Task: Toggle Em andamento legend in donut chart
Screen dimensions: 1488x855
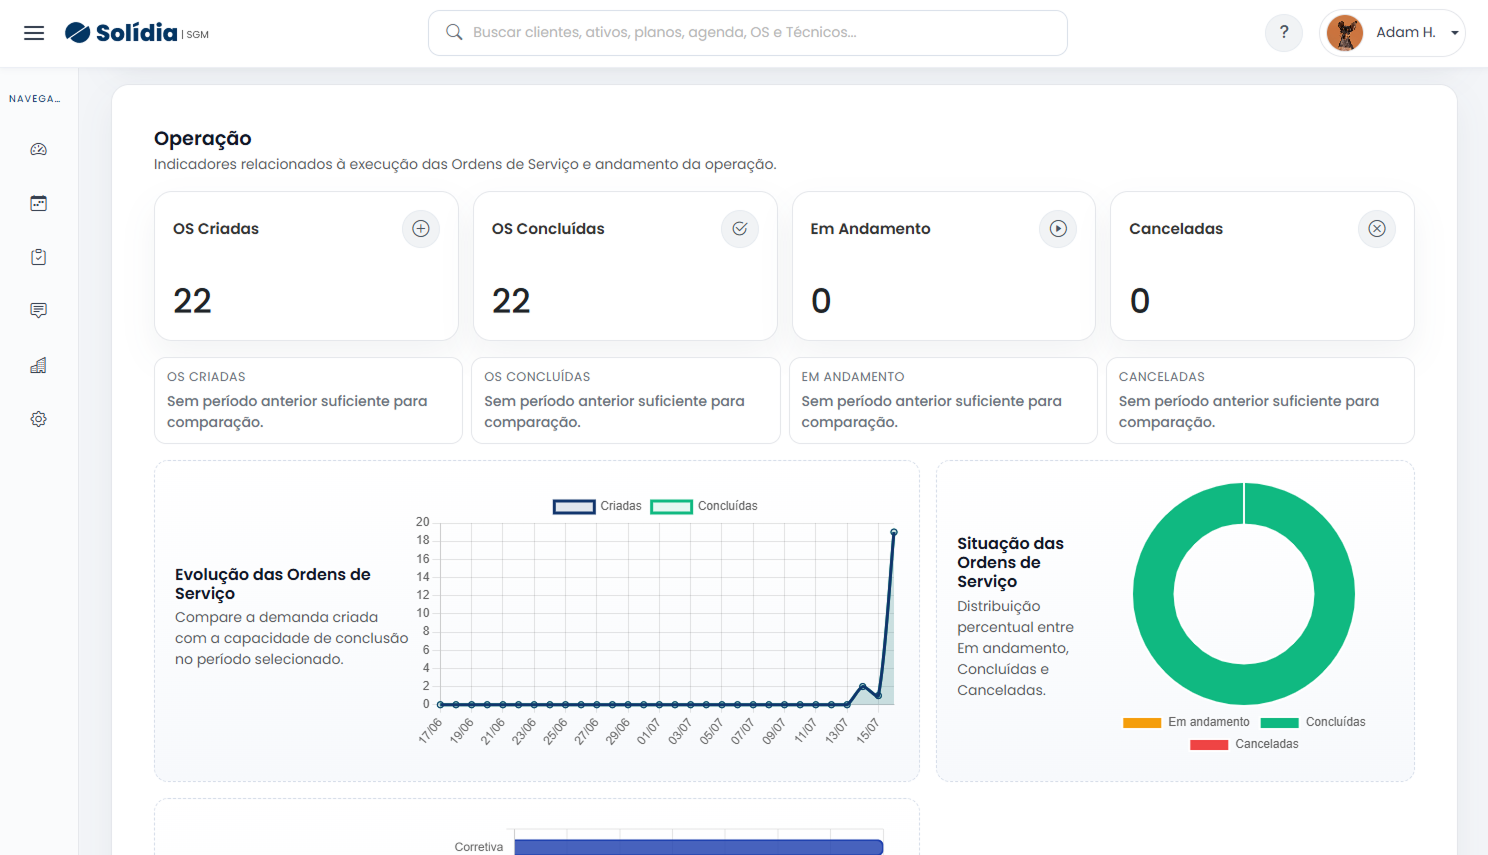Action: click(x=1186, y=722)
